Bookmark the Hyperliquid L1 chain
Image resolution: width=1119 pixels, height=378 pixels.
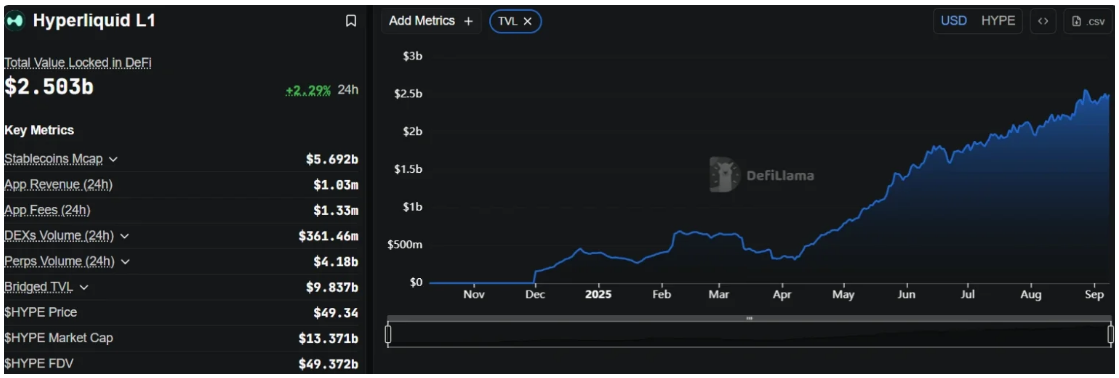point(350,21)
